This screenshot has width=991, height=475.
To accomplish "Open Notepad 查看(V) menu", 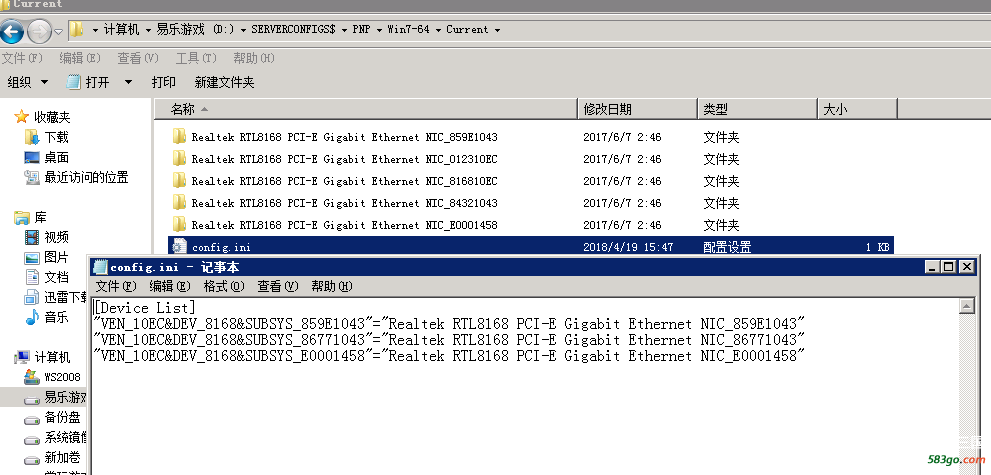I will tap(277, 286).
